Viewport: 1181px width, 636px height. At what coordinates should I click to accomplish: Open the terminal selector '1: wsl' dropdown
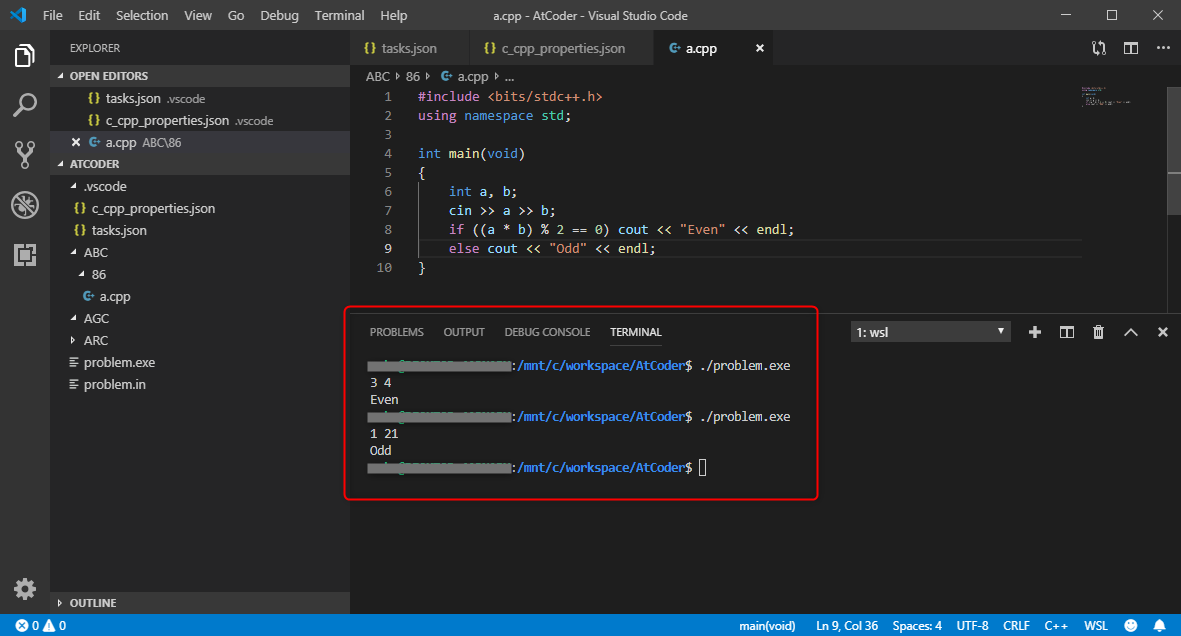tap(931, 332)
